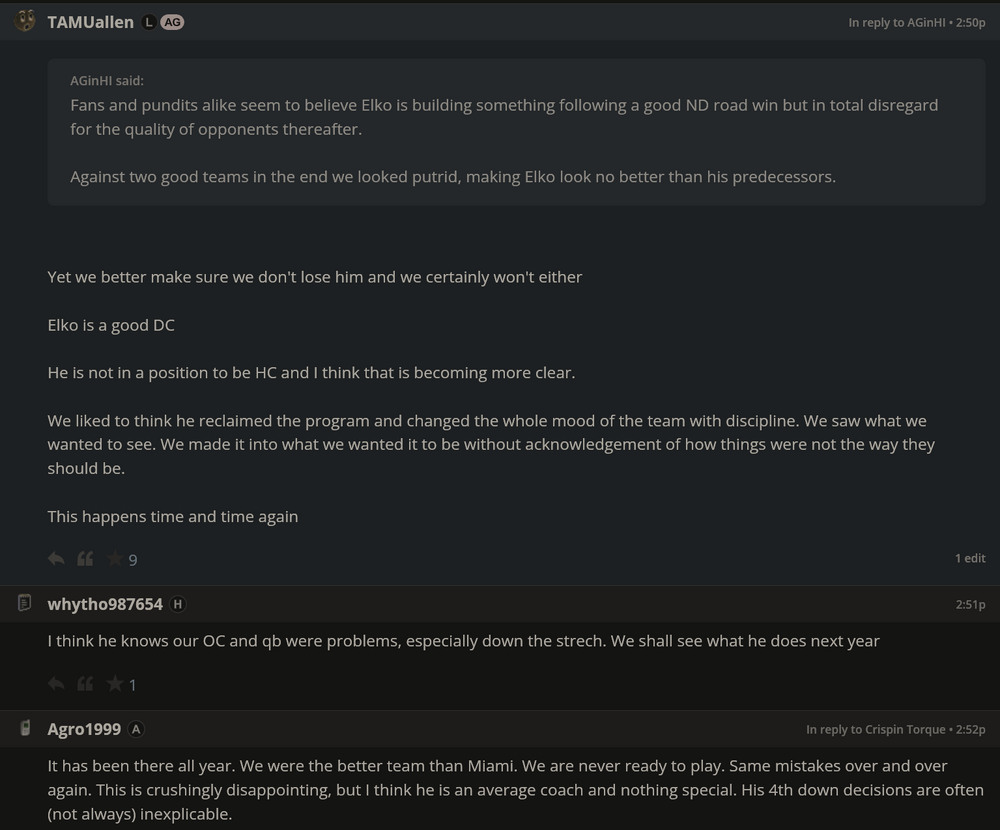Image resolution: width=1000 pixels, height=830 pixels.
Task: Star whytho987654's reply
Action: pos(114,684)
